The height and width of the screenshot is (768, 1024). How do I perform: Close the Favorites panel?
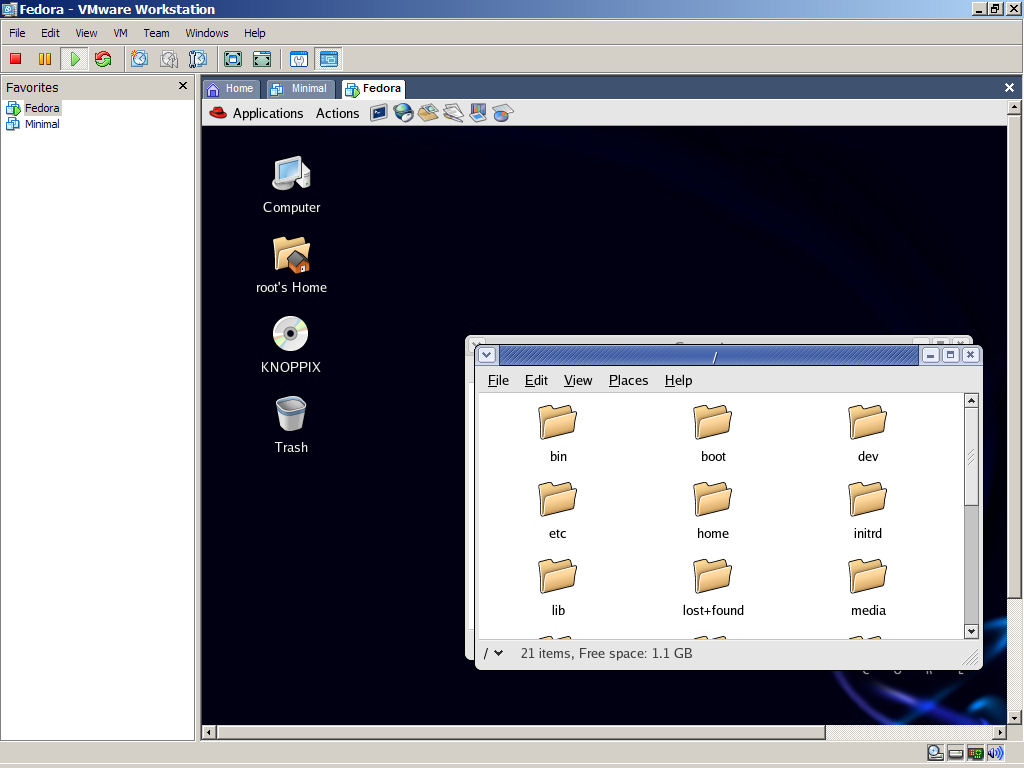pyautogui.click(x=183, y=86)
